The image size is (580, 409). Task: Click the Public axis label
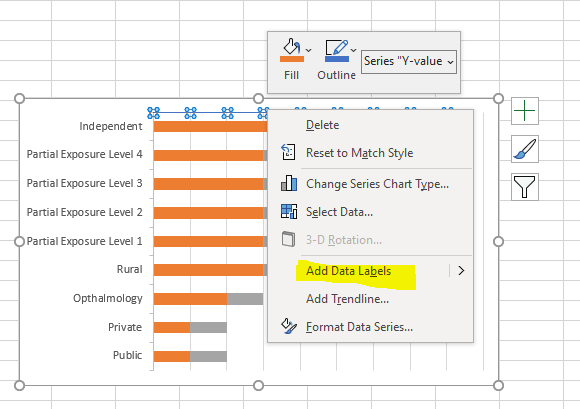(127, 355)
